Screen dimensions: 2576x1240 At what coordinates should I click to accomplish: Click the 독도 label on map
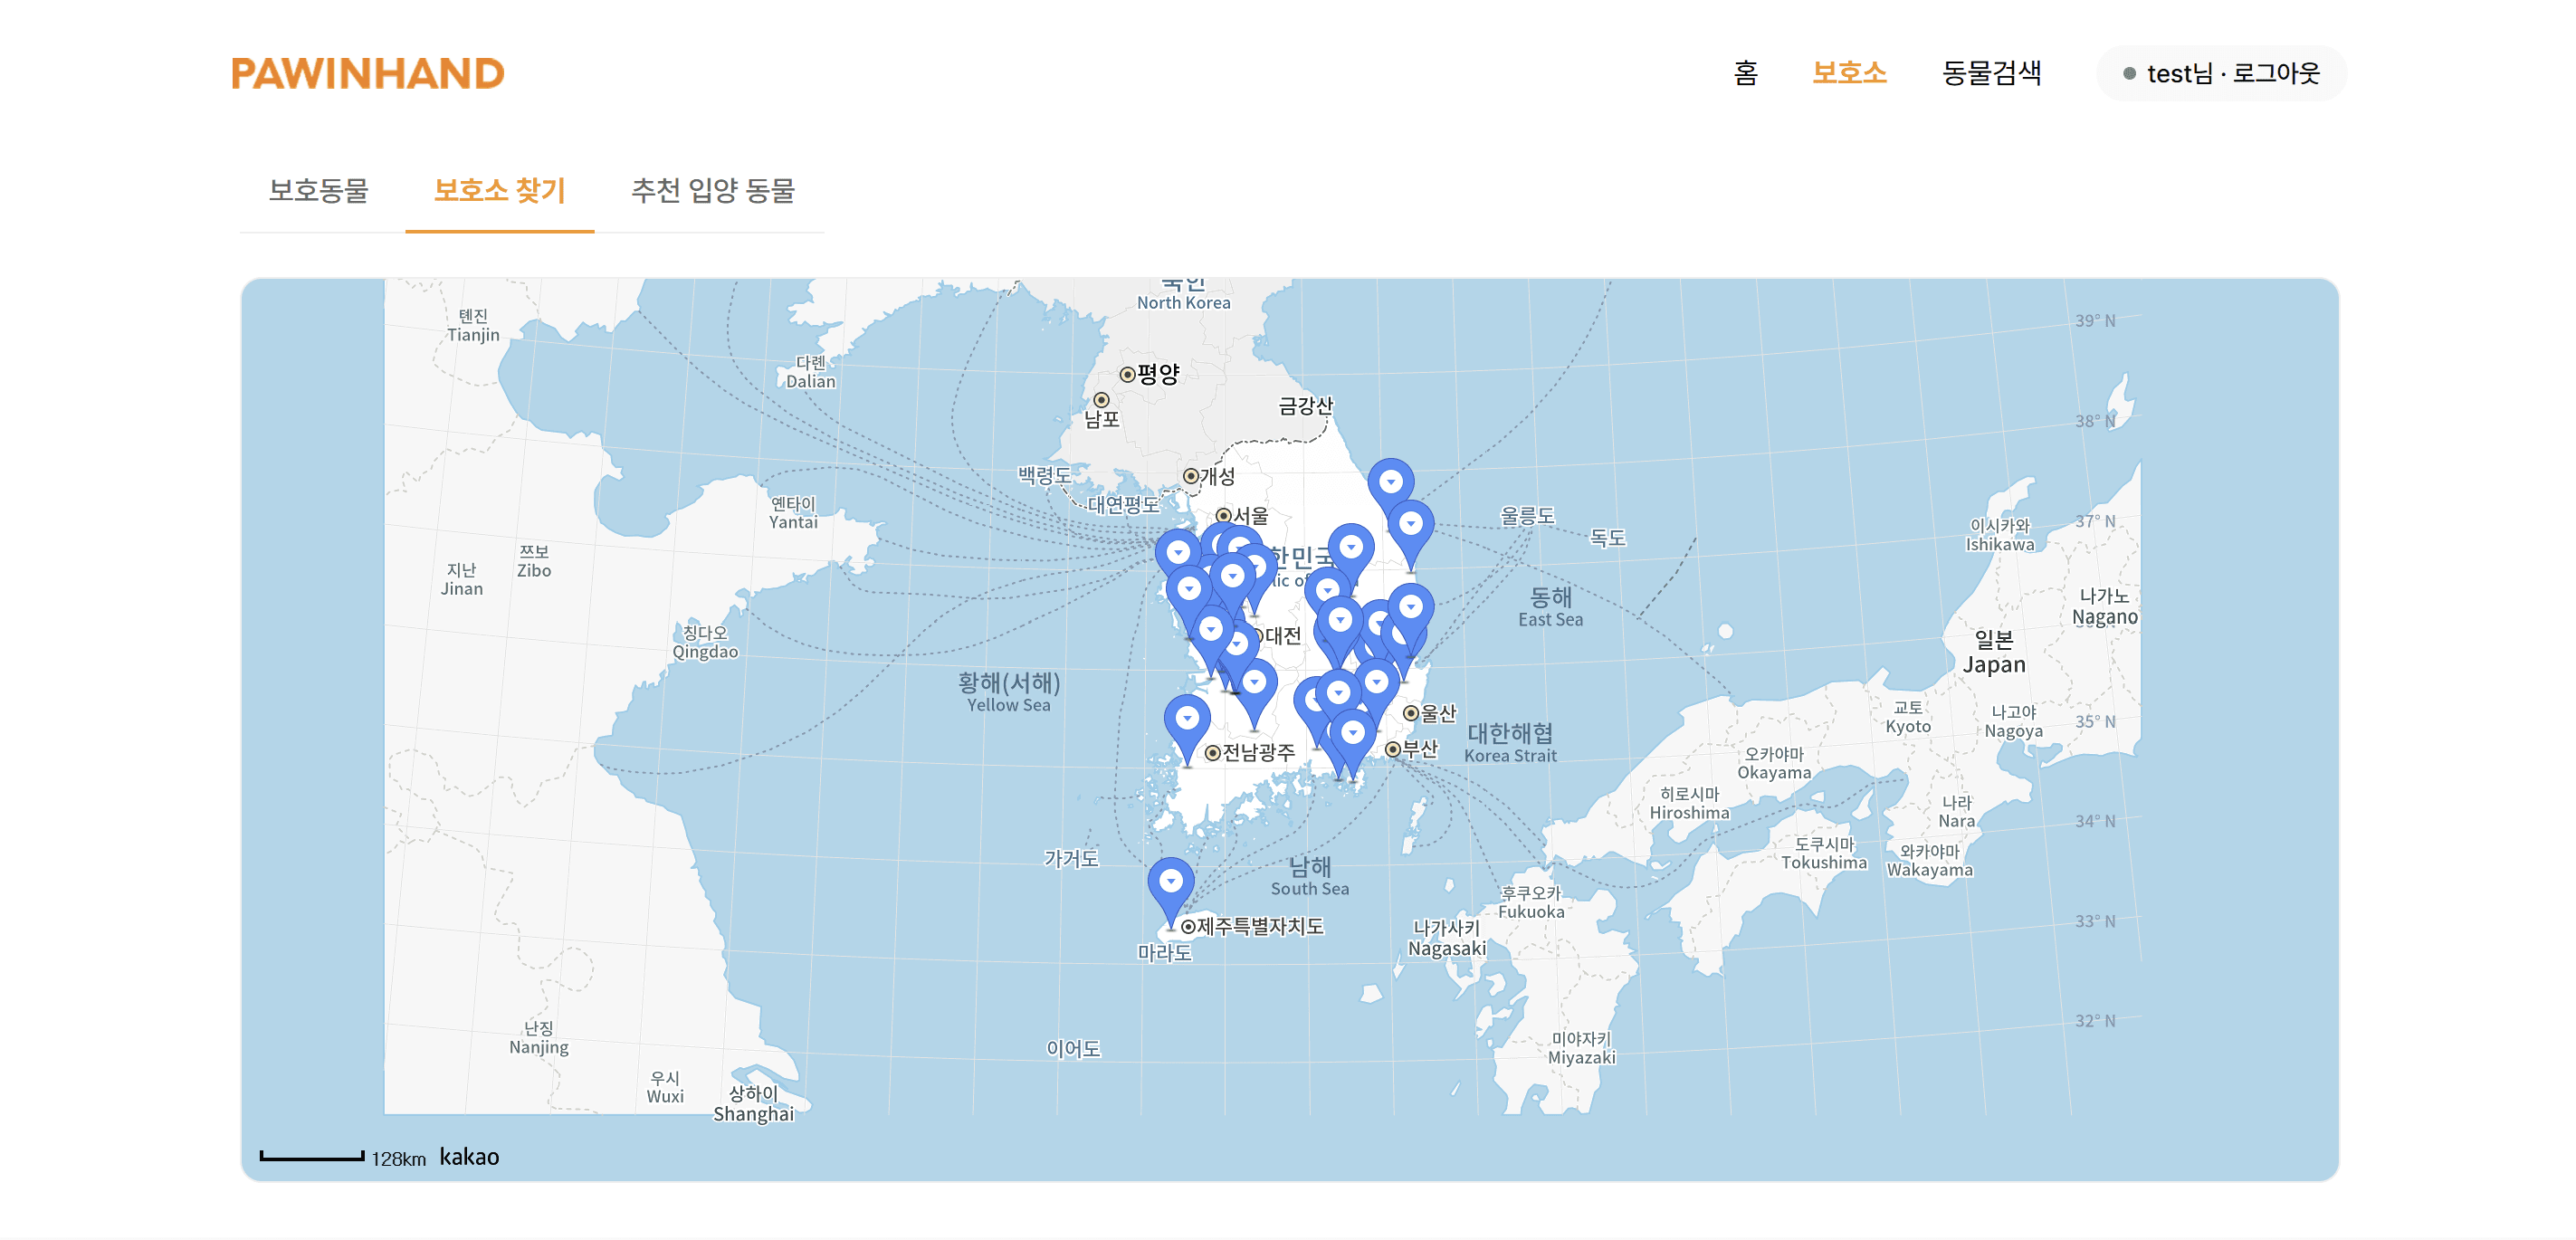(1608, 538)
